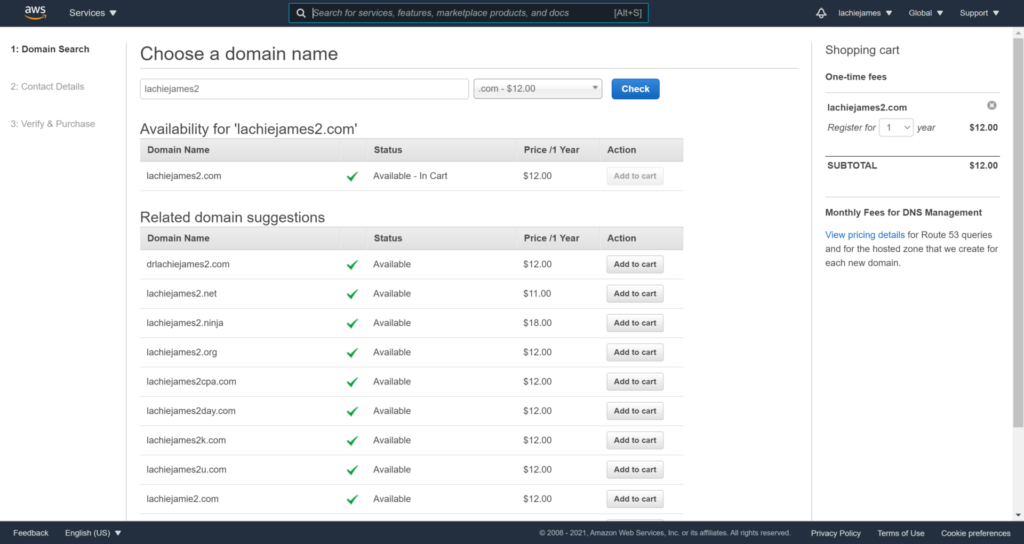Click green checkmark for lachiejamie2.com
1024x544 pixels.
352,500
